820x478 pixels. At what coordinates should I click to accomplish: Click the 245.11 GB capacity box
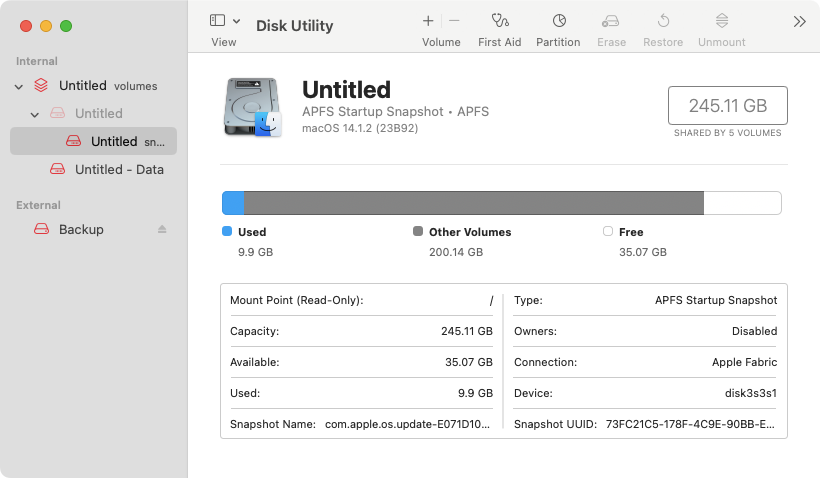pyautogui.click(x=727, y=106)
